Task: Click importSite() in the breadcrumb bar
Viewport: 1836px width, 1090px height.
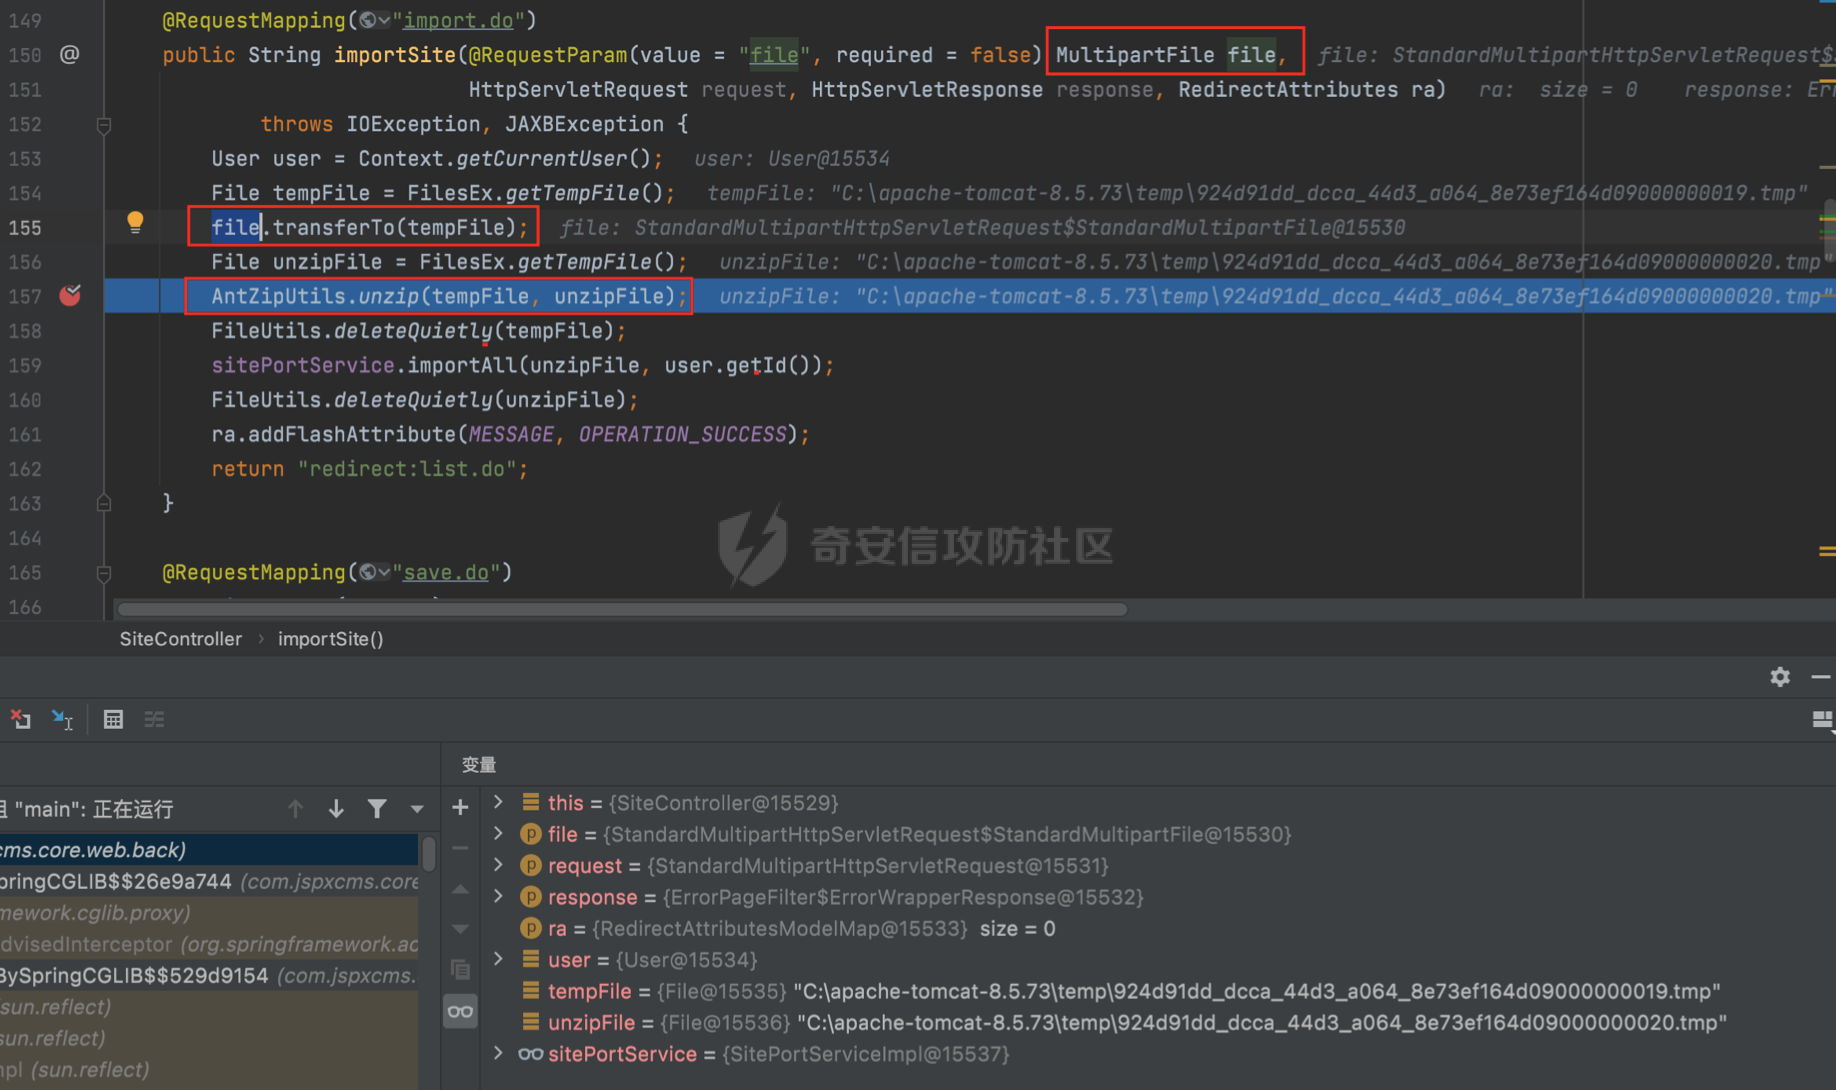Action: tap(330, 639)
